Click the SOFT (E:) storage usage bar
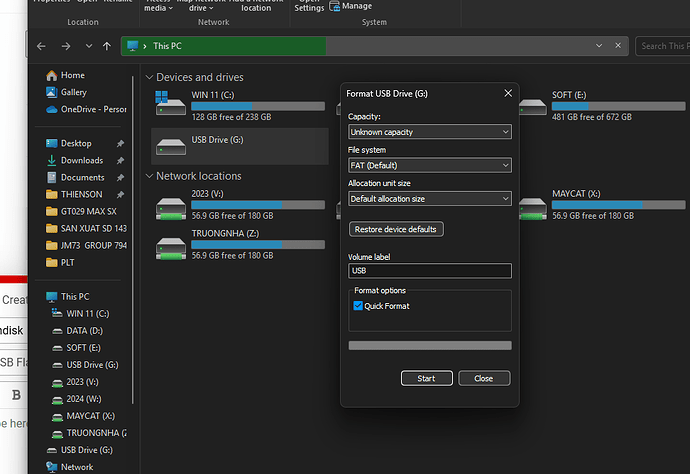 tap(619, 106)
